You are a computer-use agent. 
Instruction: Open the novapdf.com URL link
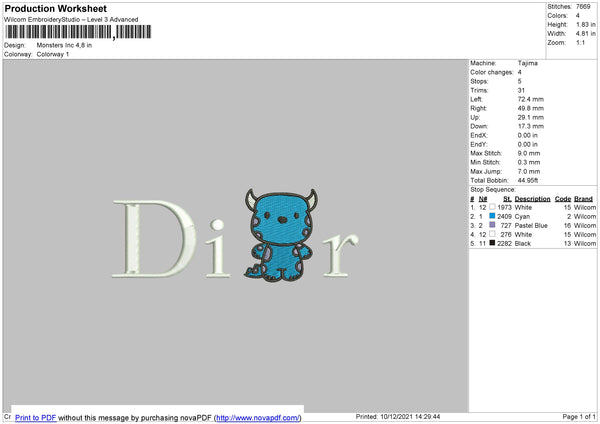258,417
